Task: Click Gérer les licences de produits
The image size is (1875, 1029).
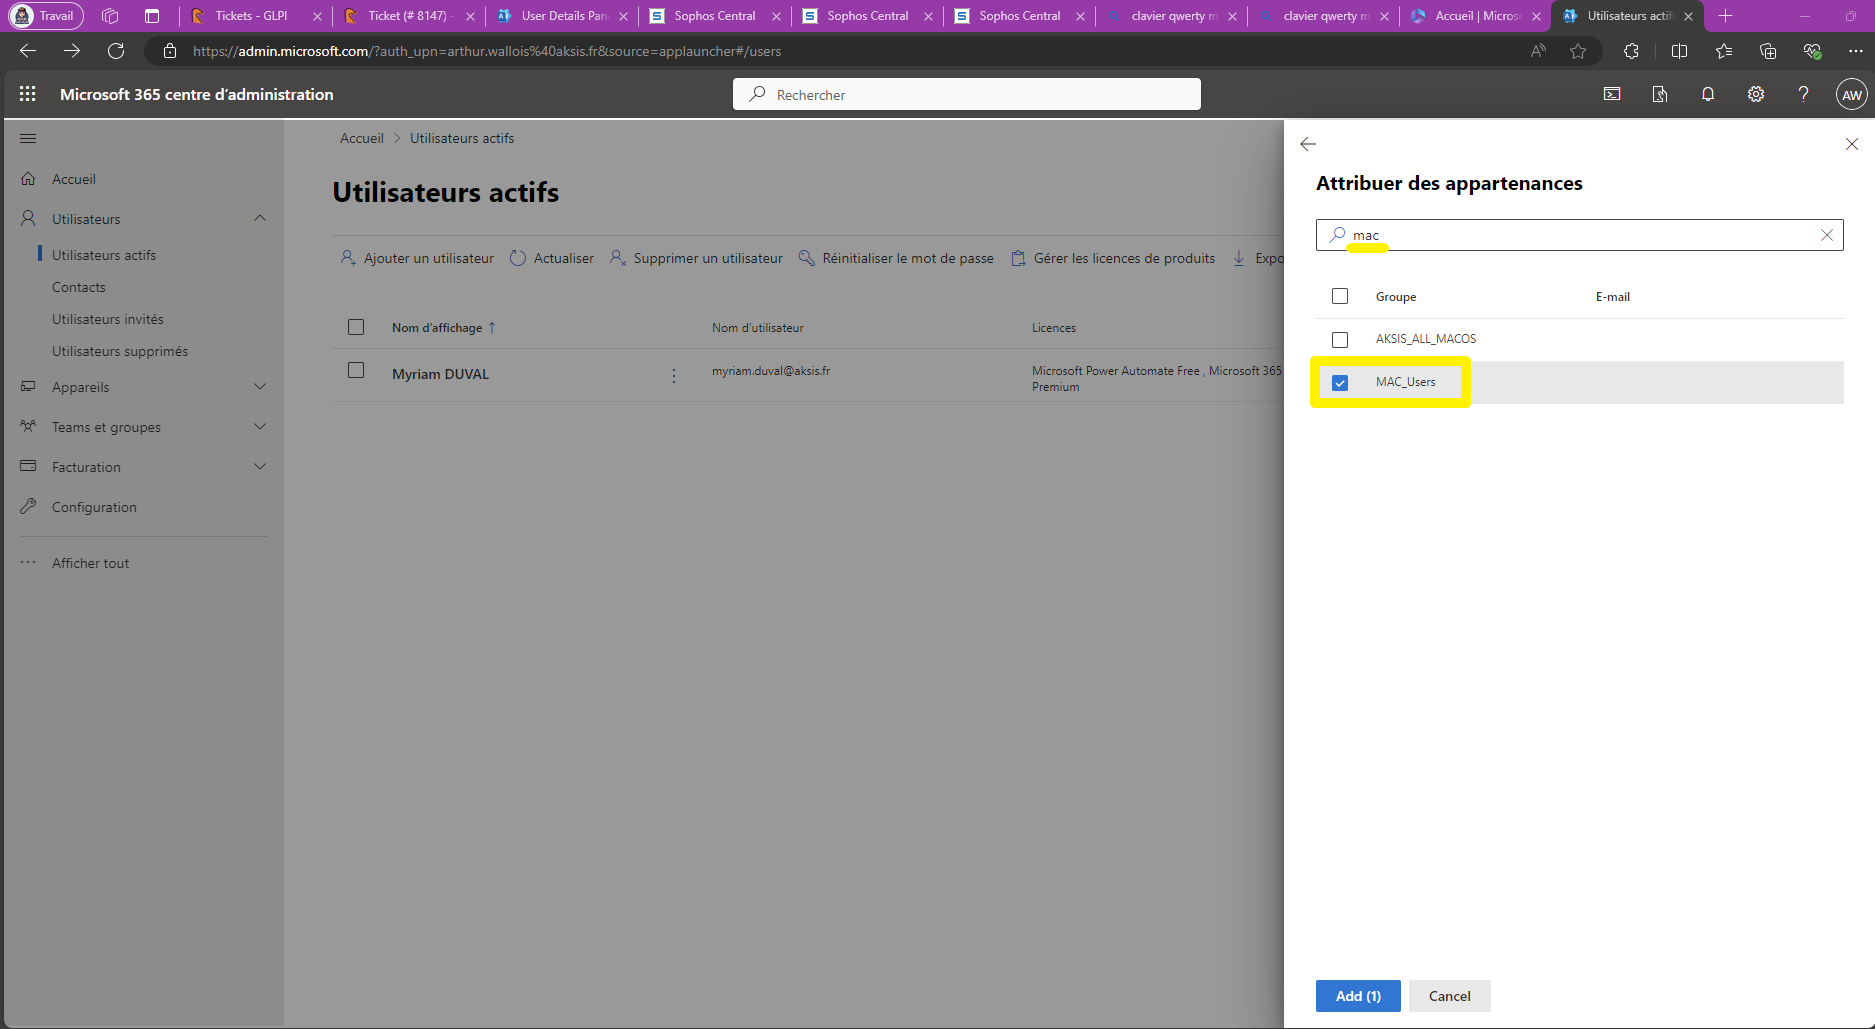Action: 1113,258
